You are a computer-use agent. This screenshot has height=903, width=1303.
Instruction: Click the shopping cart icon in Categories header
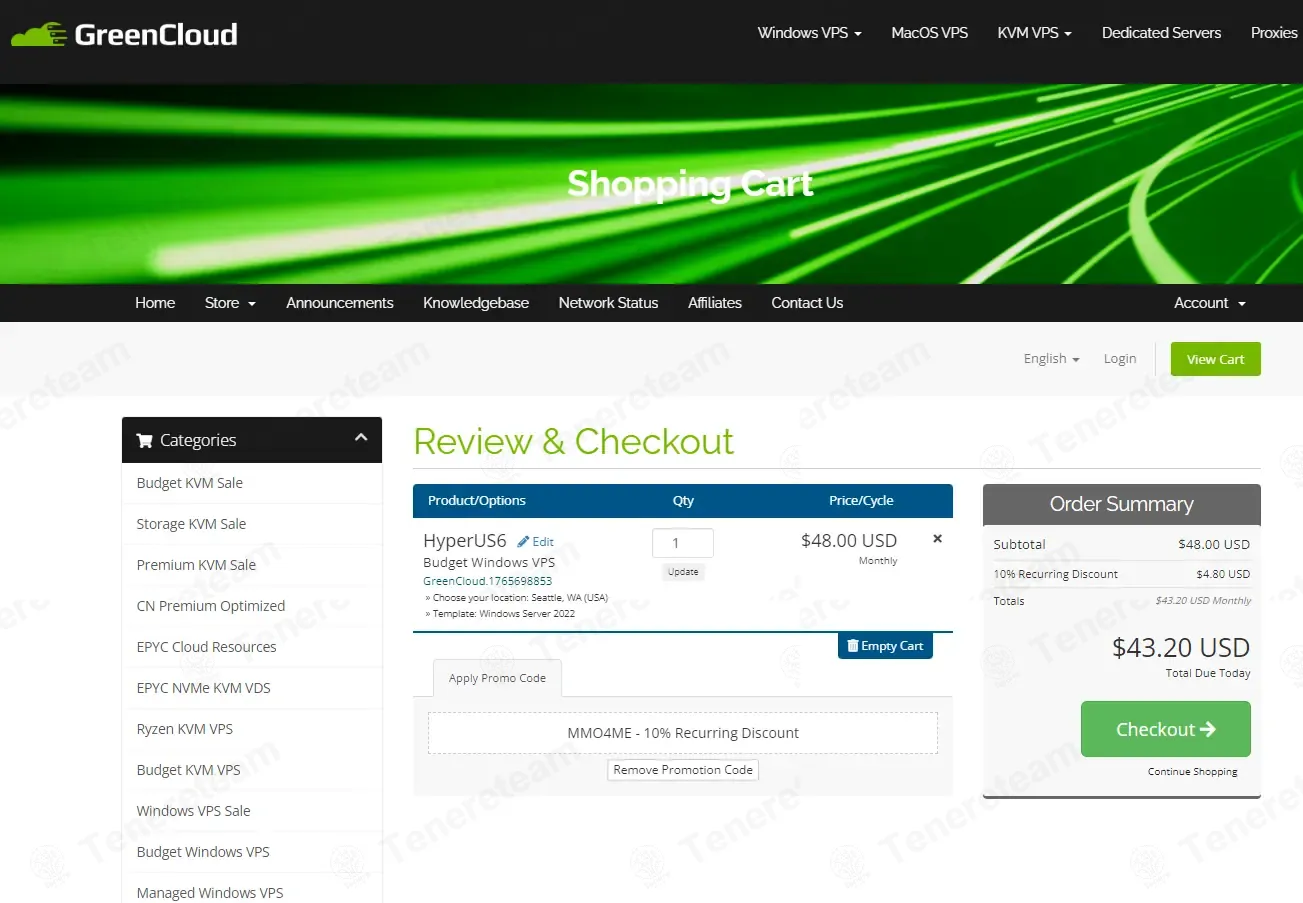pyautogui.click(x=144, y=440)
